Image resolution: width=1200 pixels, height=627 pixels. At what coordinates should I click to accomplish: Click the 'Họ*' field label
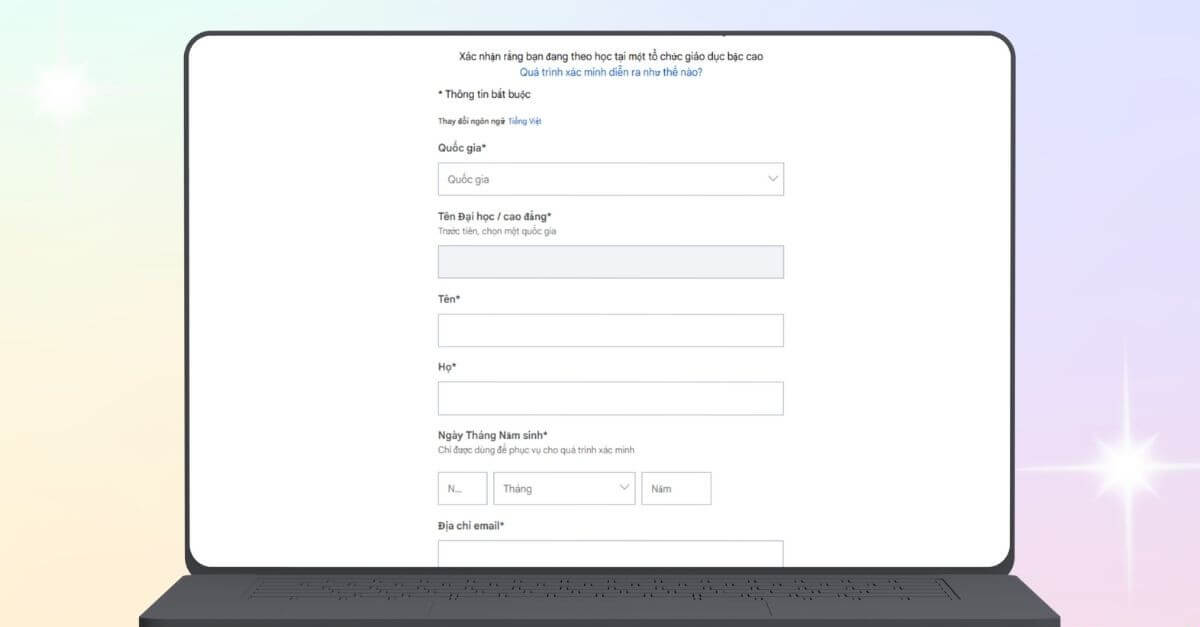[x=447, y=367]
